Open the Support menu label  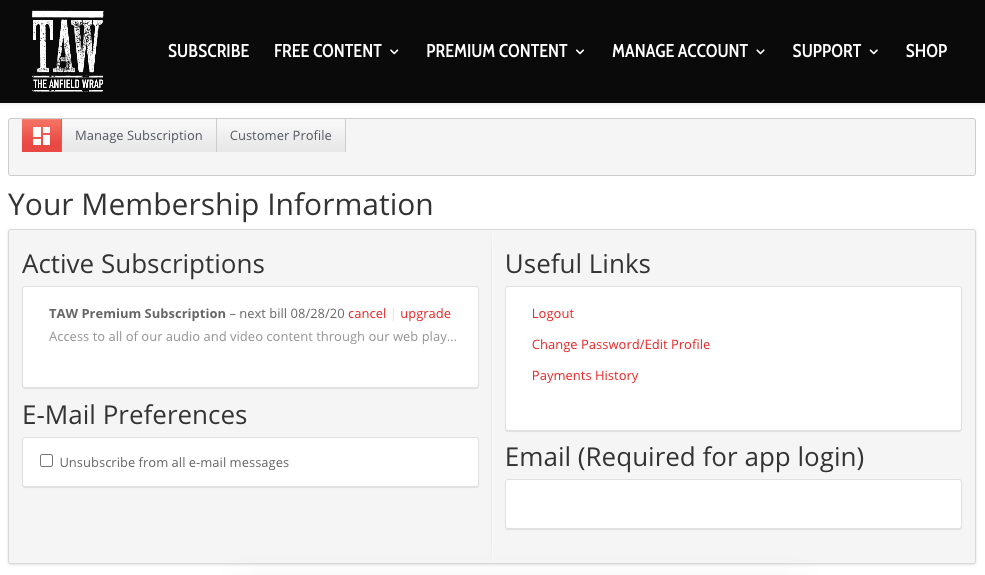[x=826, y=51]
